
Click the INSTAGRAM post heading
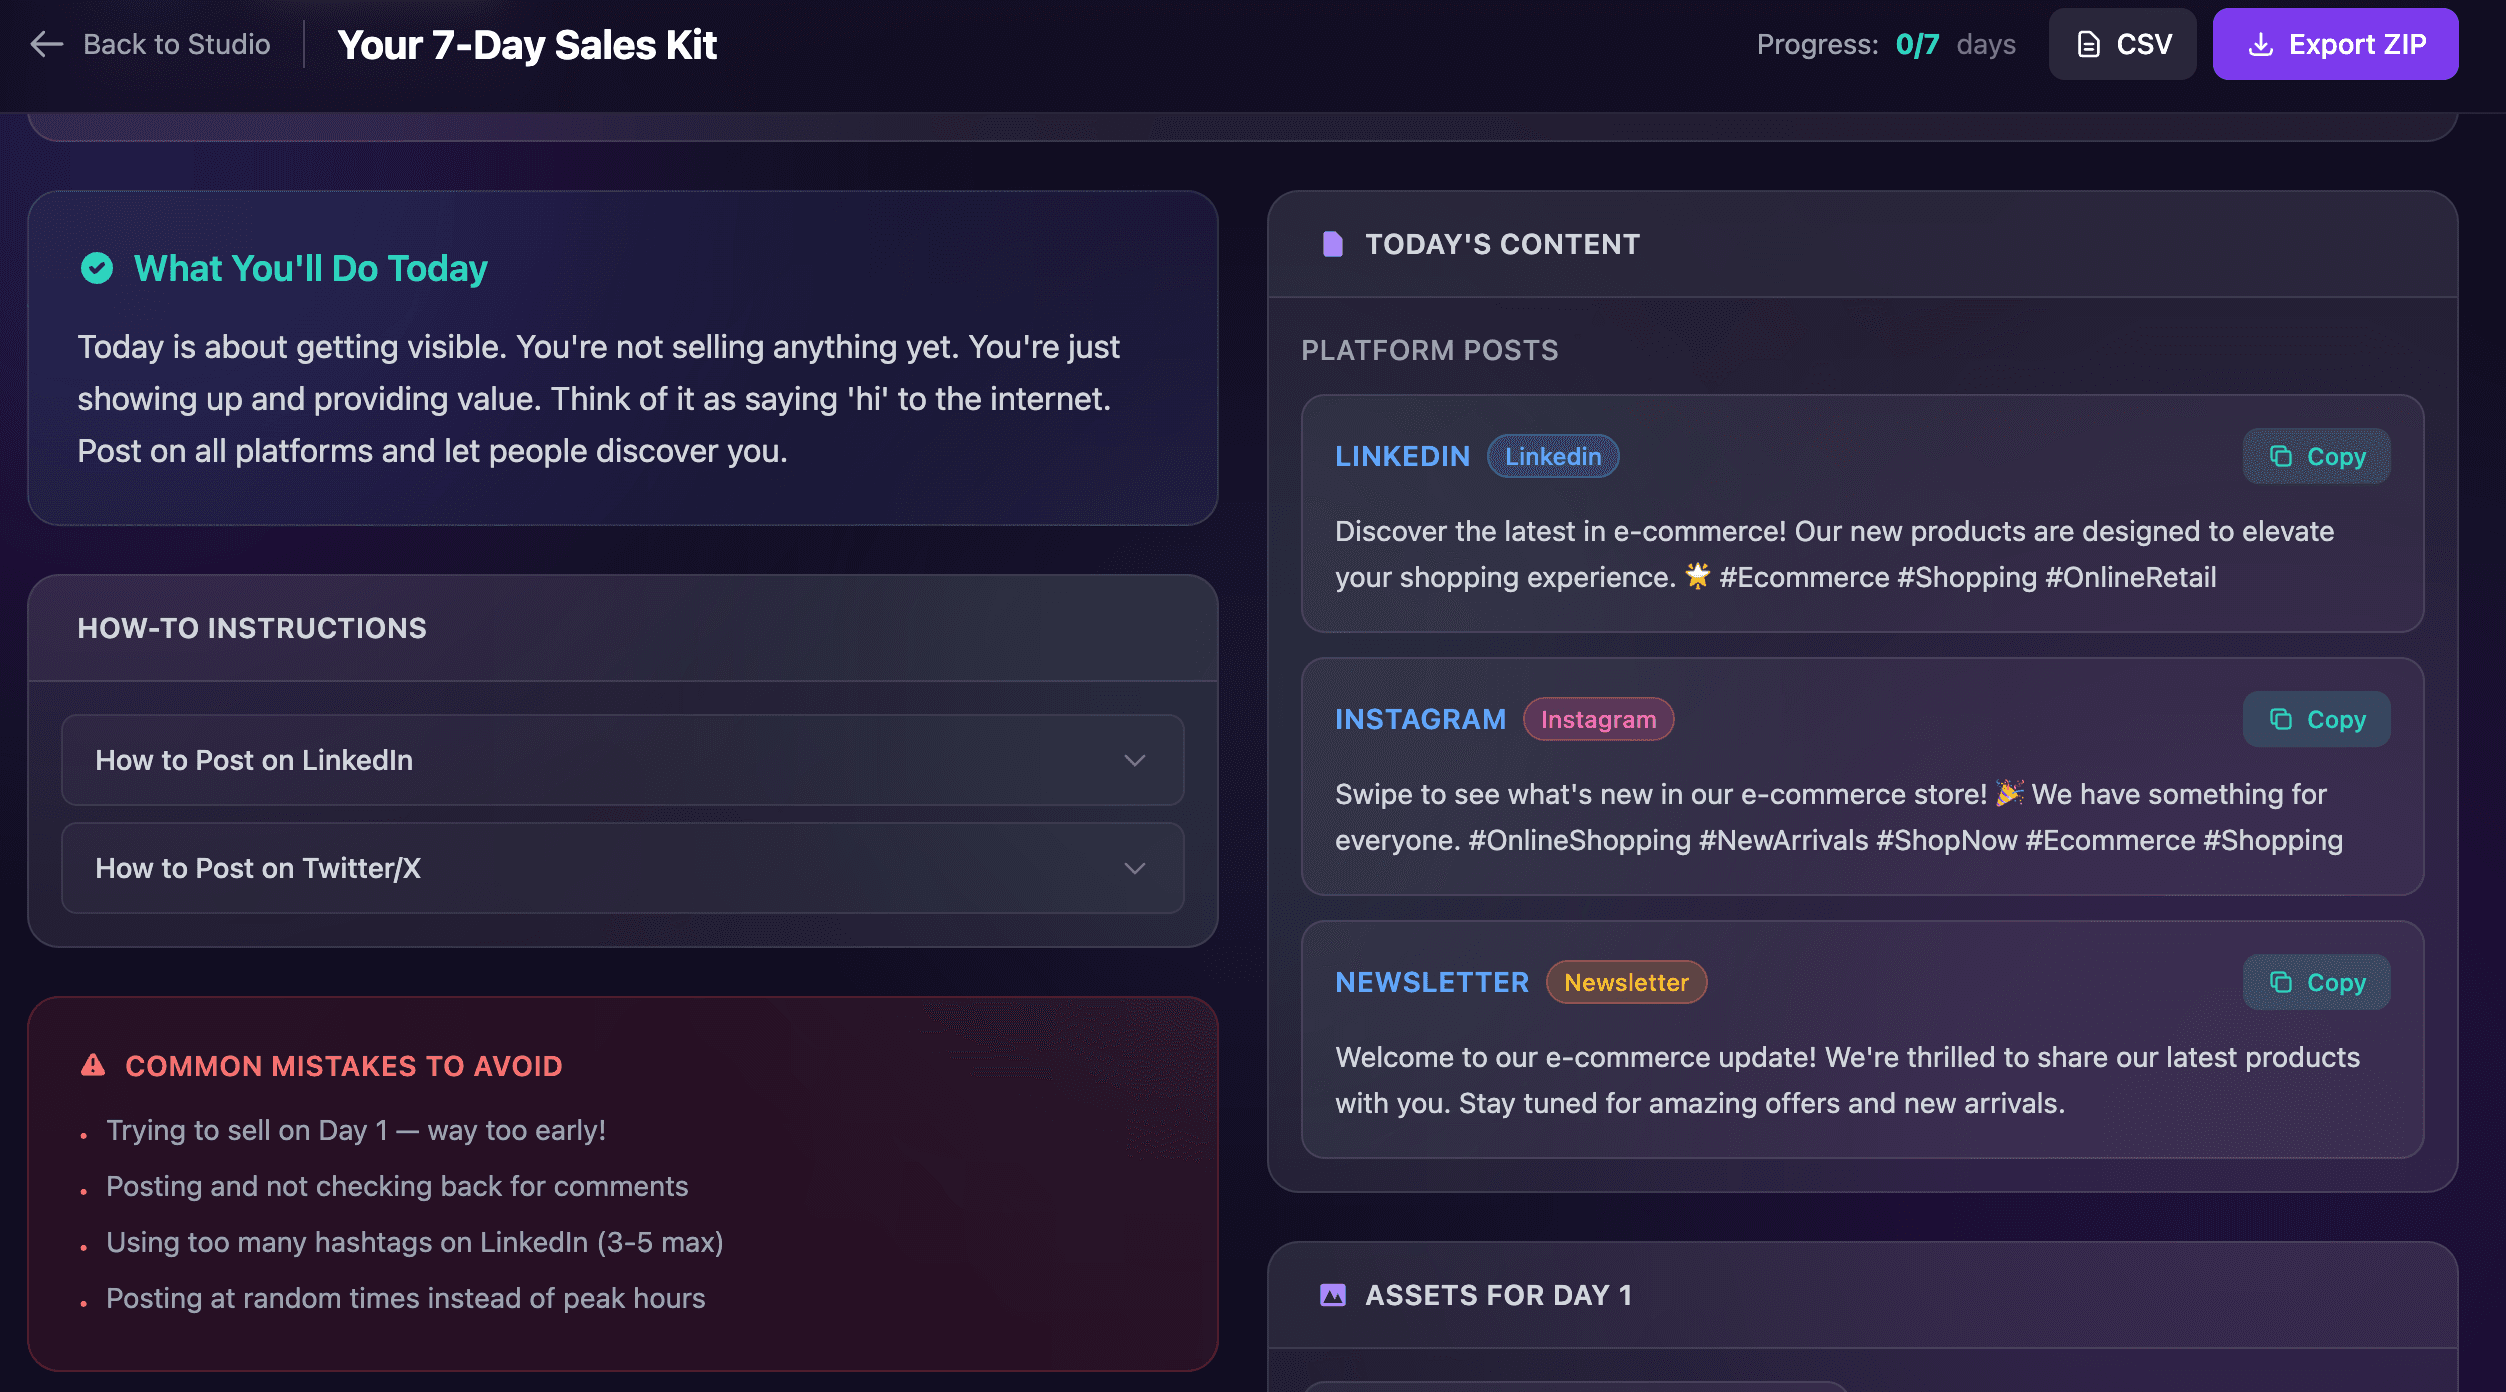point(1420,719)
